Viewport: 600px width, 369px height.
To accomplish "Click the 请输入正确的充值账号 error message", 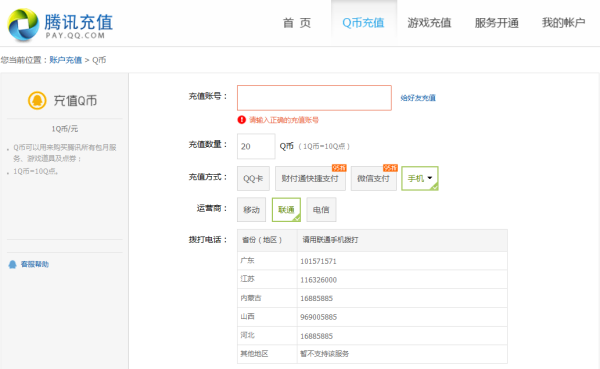I will coord(284,120).
